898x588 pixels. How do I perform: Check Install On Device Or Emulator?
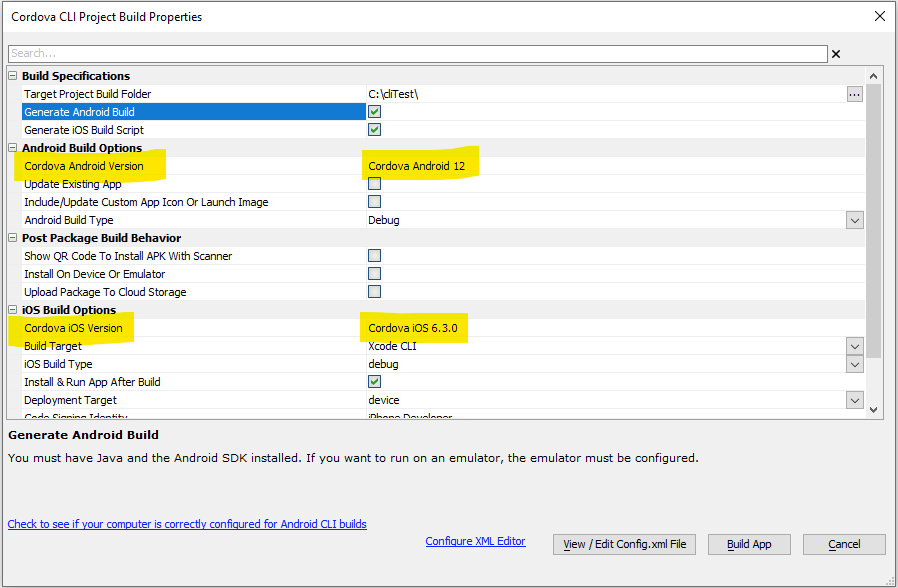375,274
